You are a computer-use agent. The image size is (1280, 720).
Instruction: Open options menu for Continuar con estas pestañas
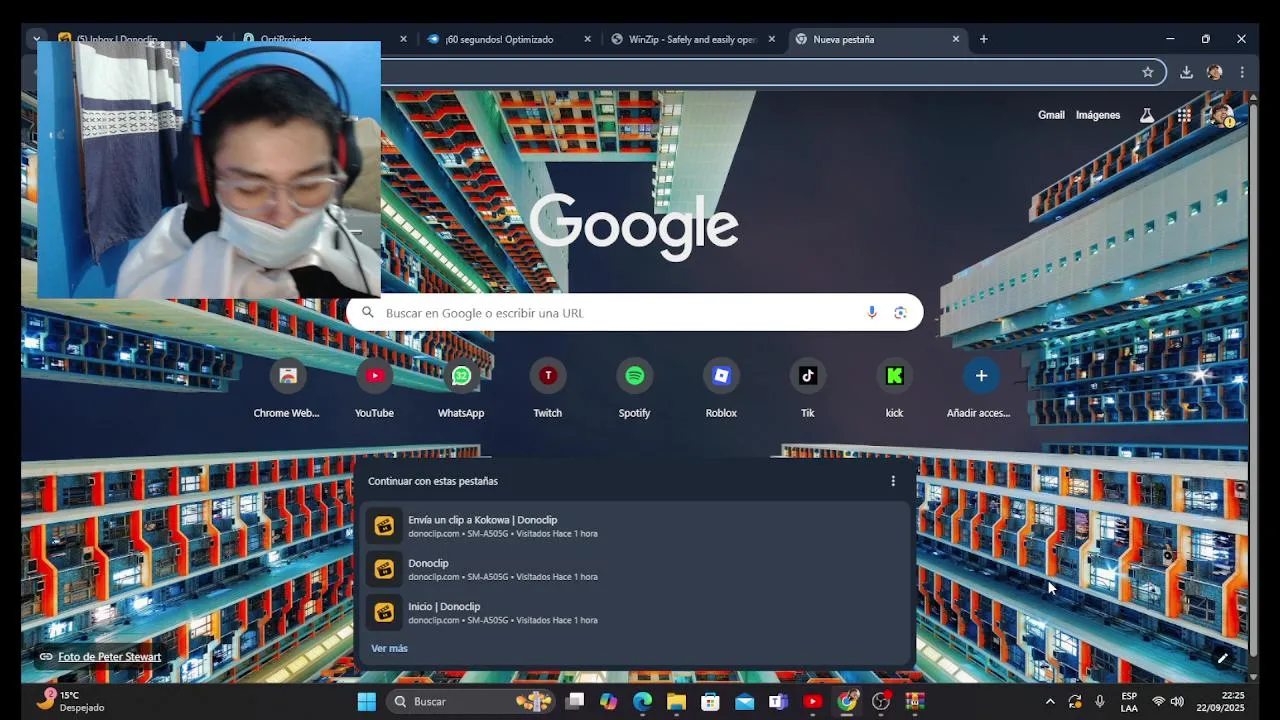point(893,481)
